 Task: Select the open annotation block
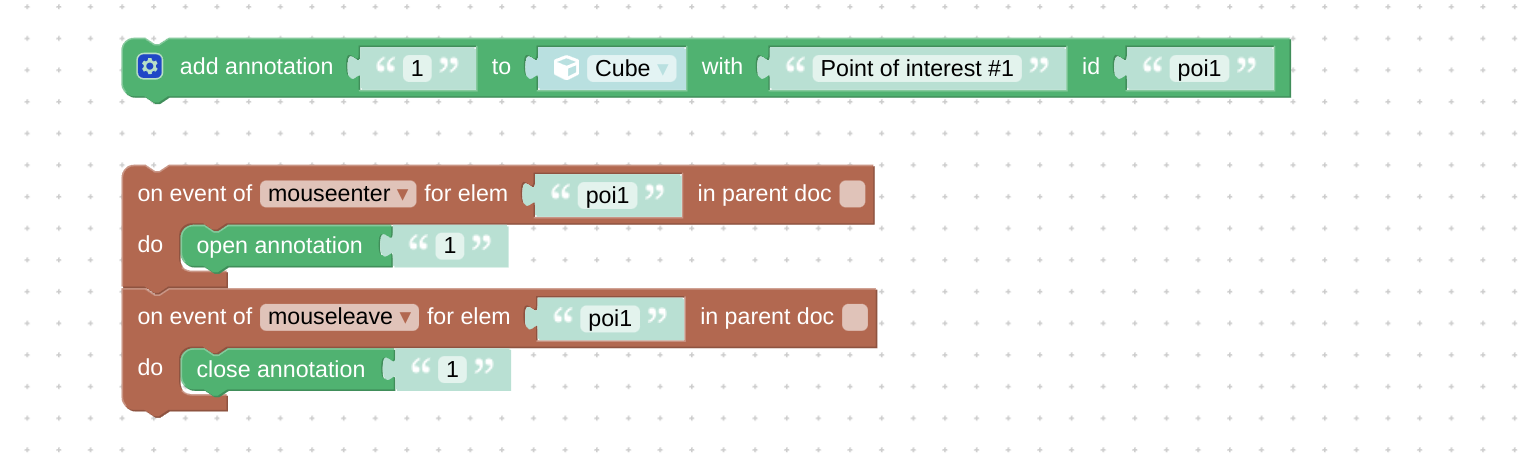279,246
